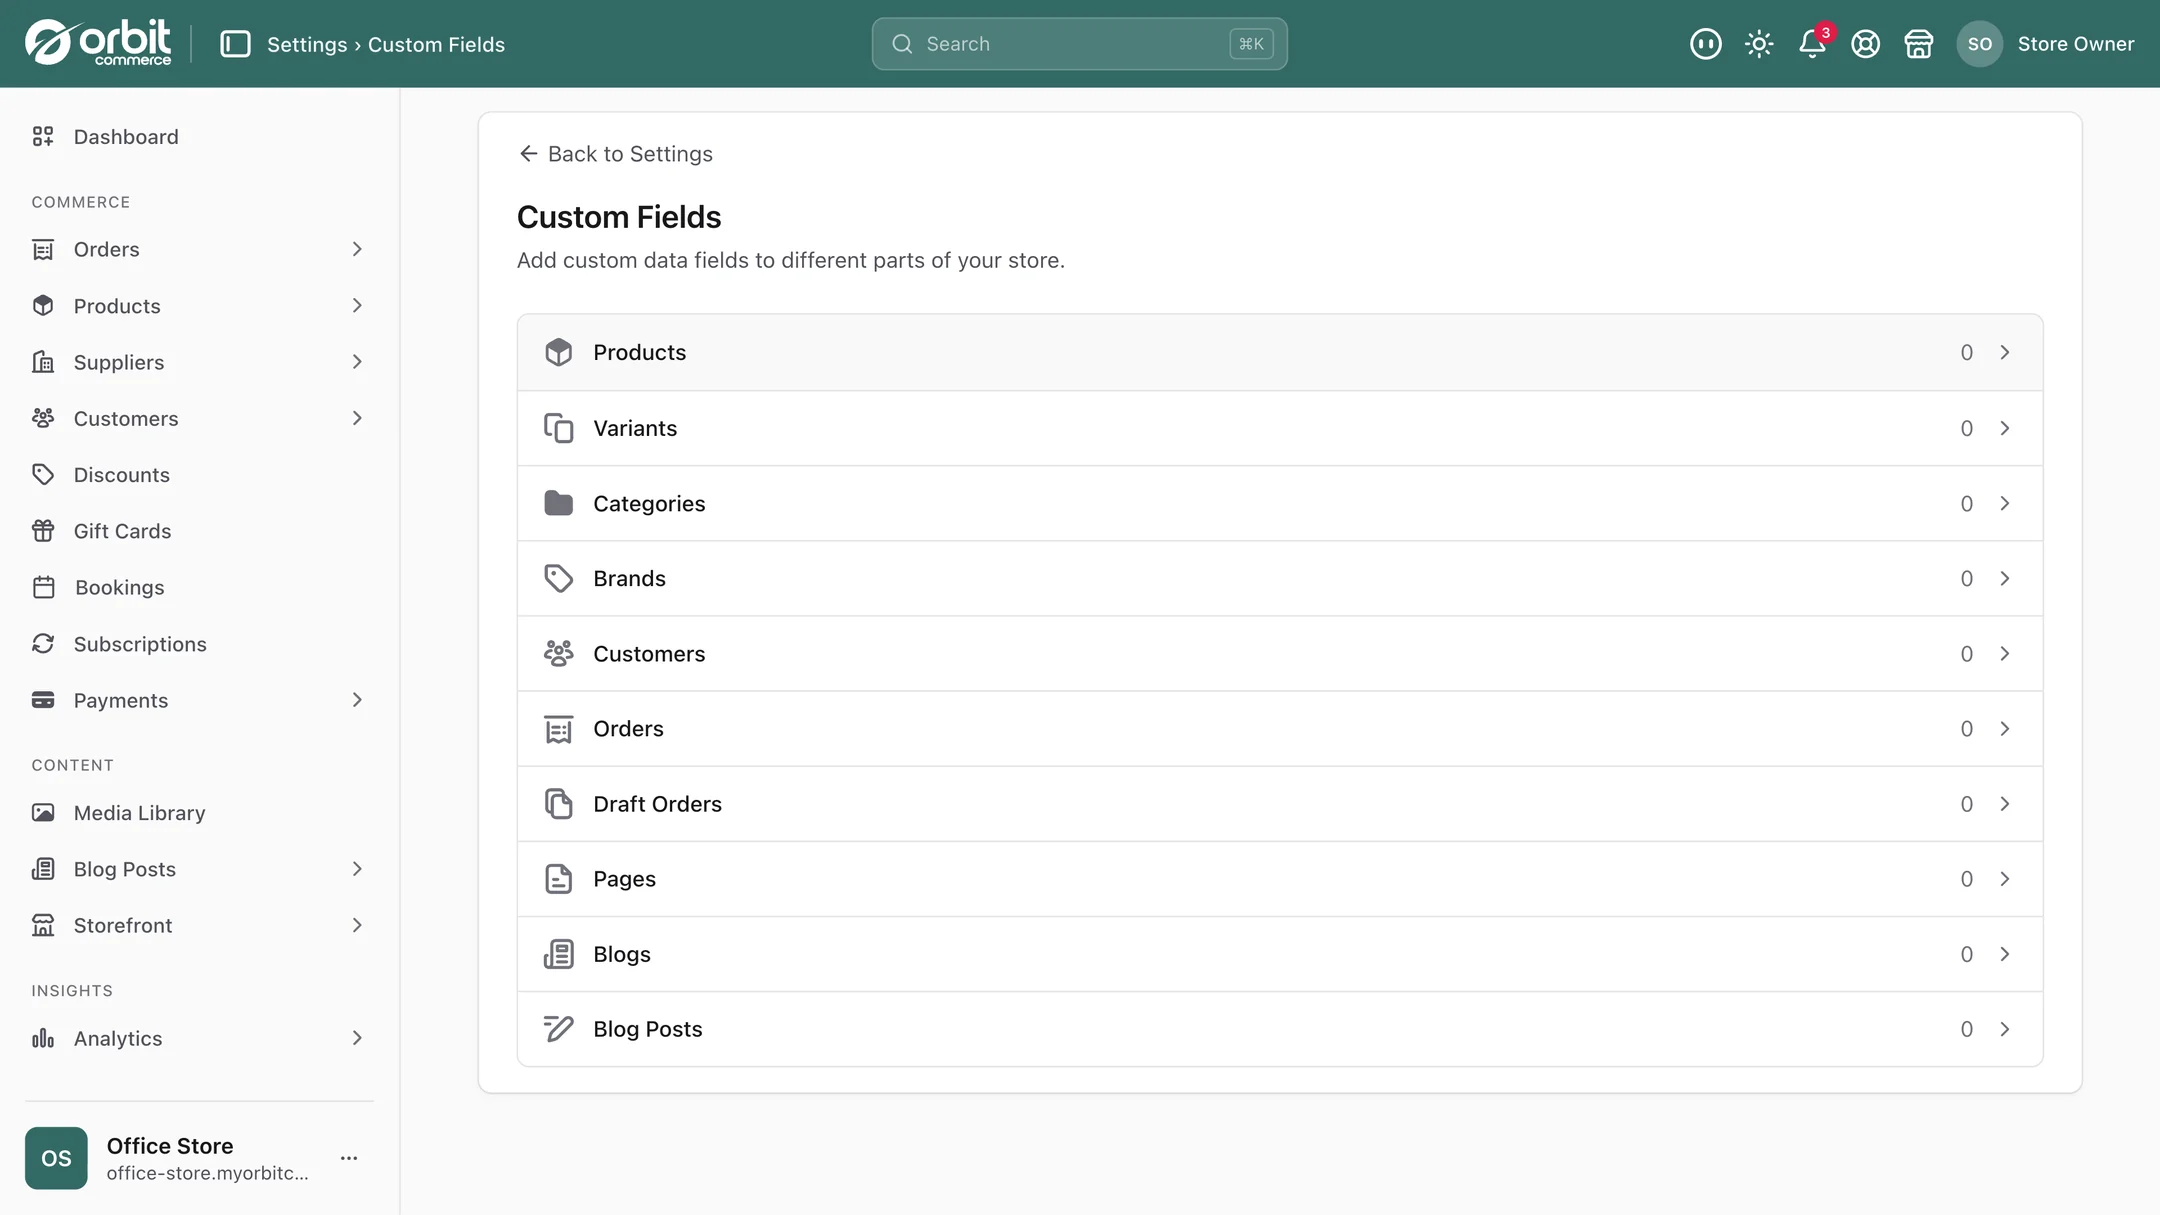
Task: Open Draft Orders custom fields row
Action: click(x=1280, y=804)
